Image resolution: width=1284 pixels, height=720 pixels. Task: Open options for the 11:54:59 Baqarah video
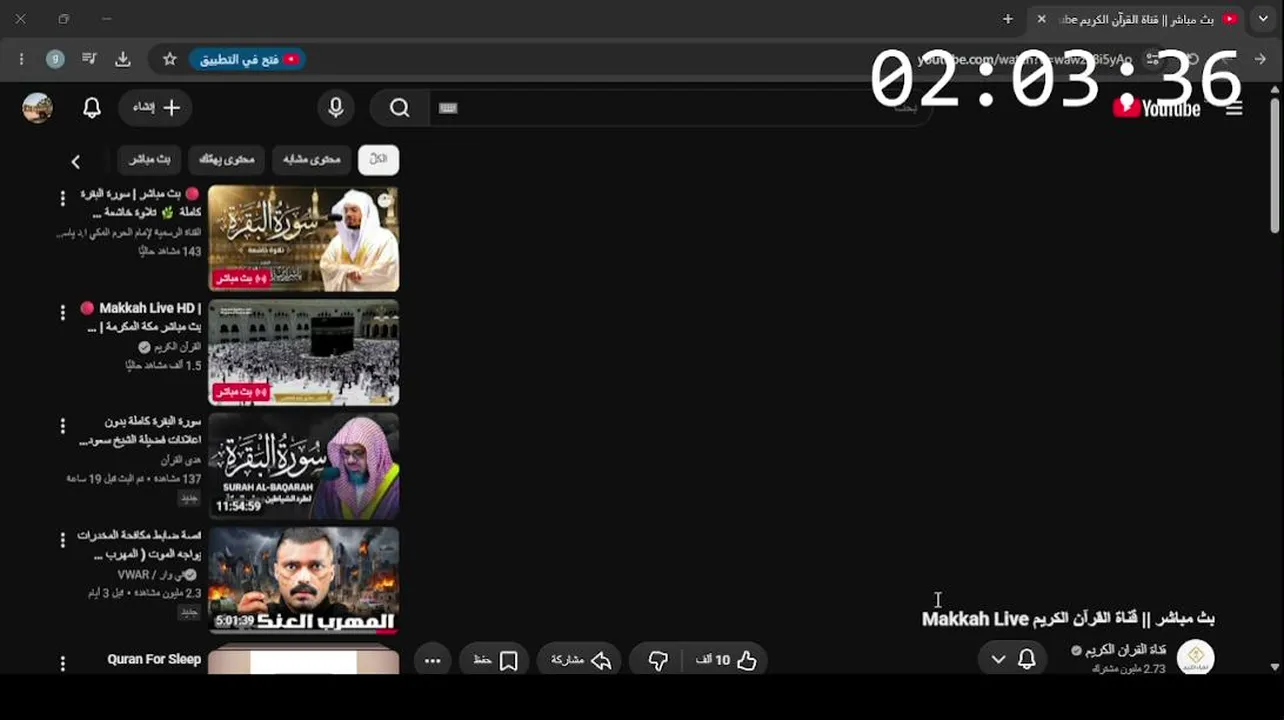(62, 427)
